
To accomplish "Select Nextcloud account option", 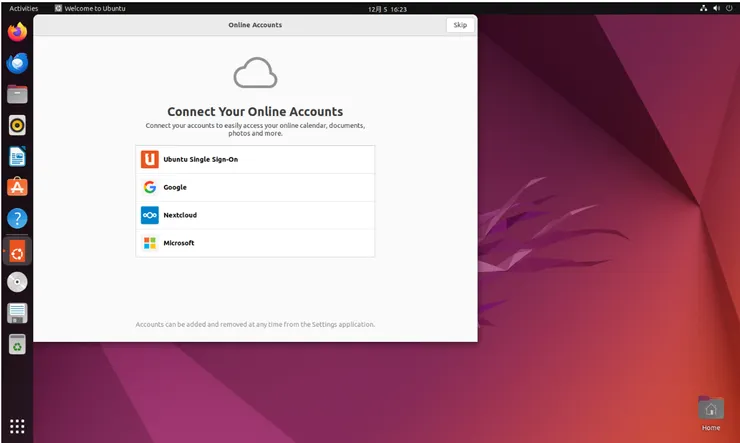I will point(255,215).
